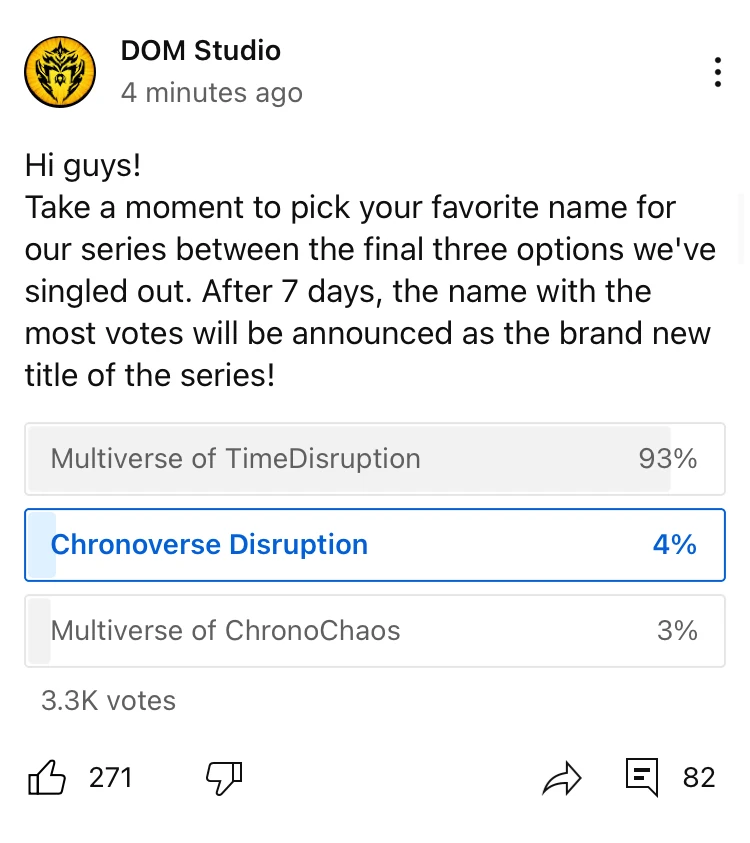Select the Chronoverse Disruption poll option
Viewport: 750px width, 843px height.
209,545
